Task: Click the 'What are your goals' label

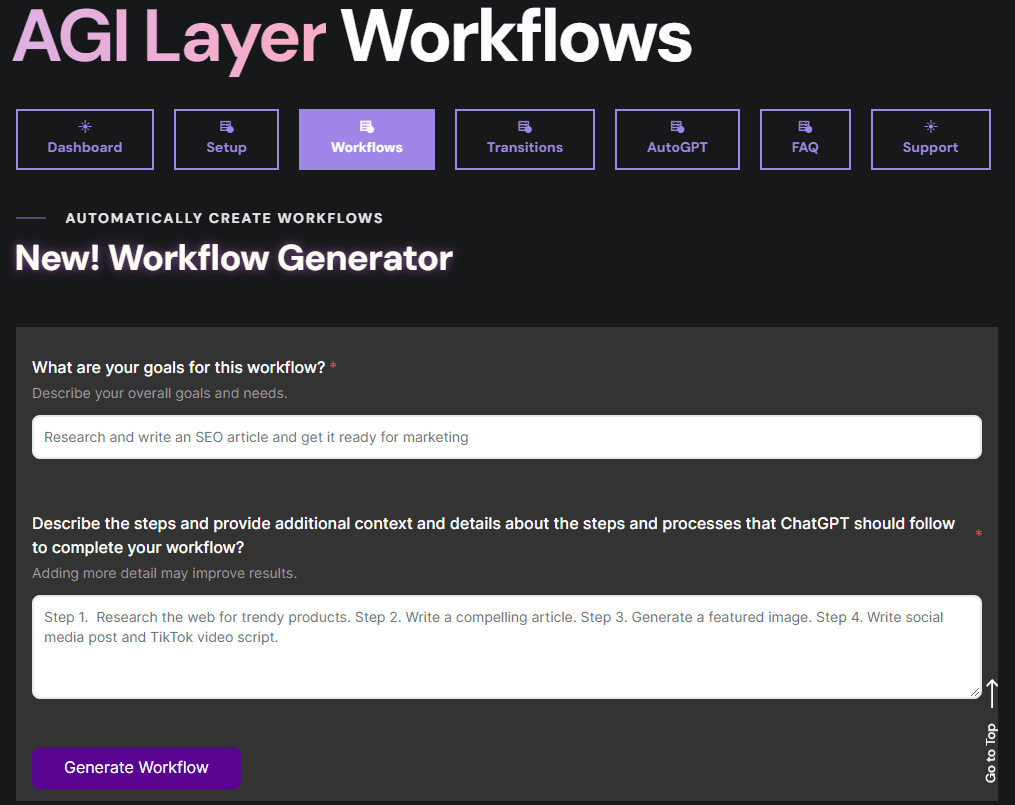Action: click(179, 368)
